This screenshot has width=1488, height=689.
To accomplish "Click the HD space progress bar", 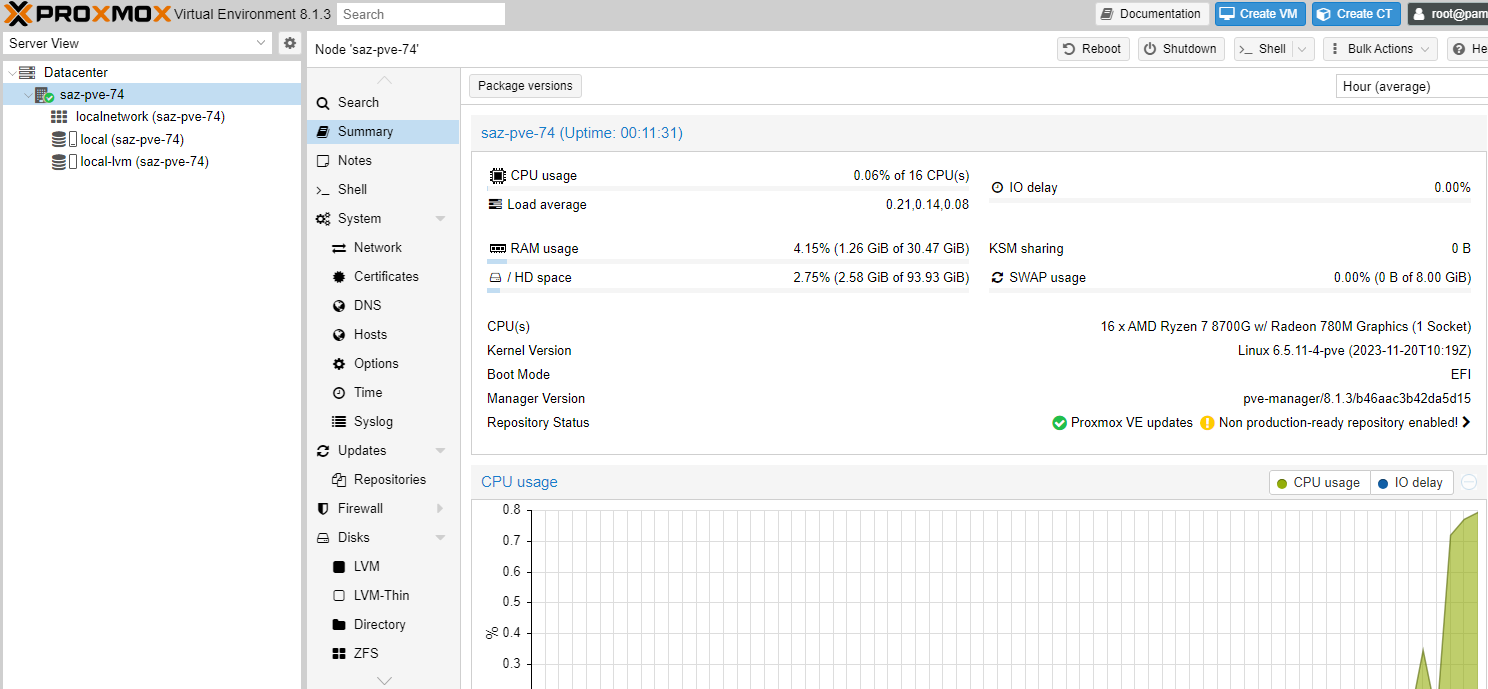I will tap(728, 291).
